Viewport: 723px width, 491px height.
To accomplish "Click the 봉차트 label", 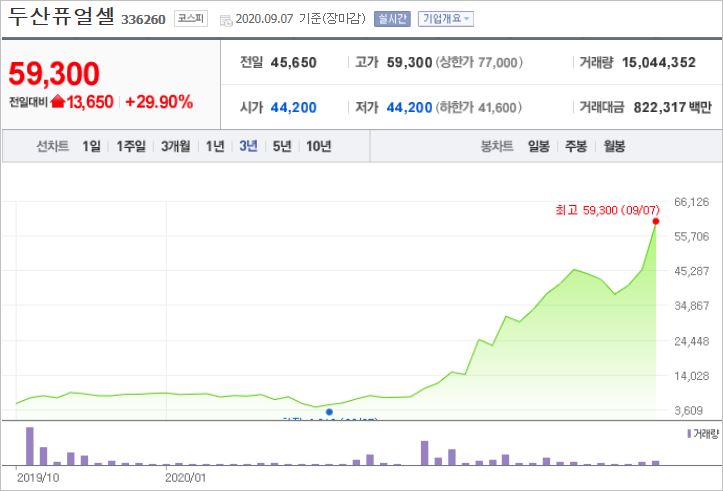I will pyautogui.click(x=497, y=146).
